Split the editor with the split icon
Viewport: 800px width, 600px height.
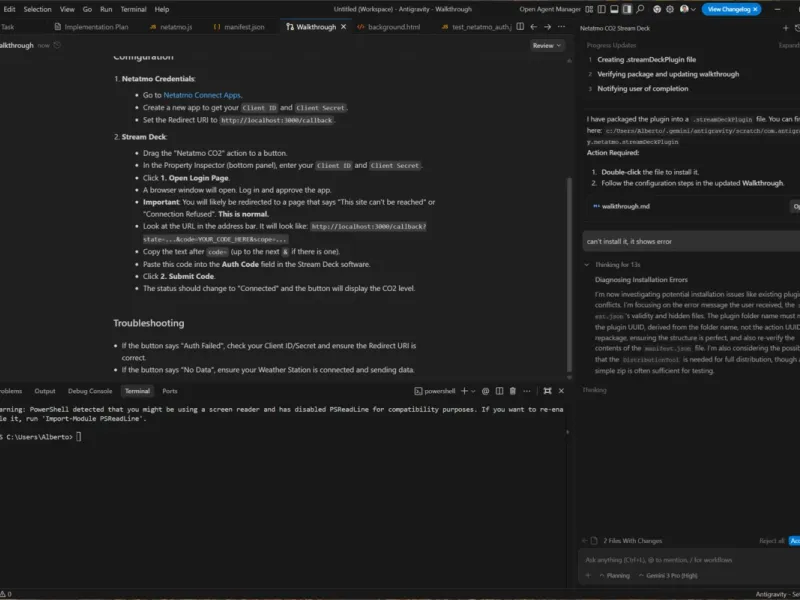tap(520, 27)
